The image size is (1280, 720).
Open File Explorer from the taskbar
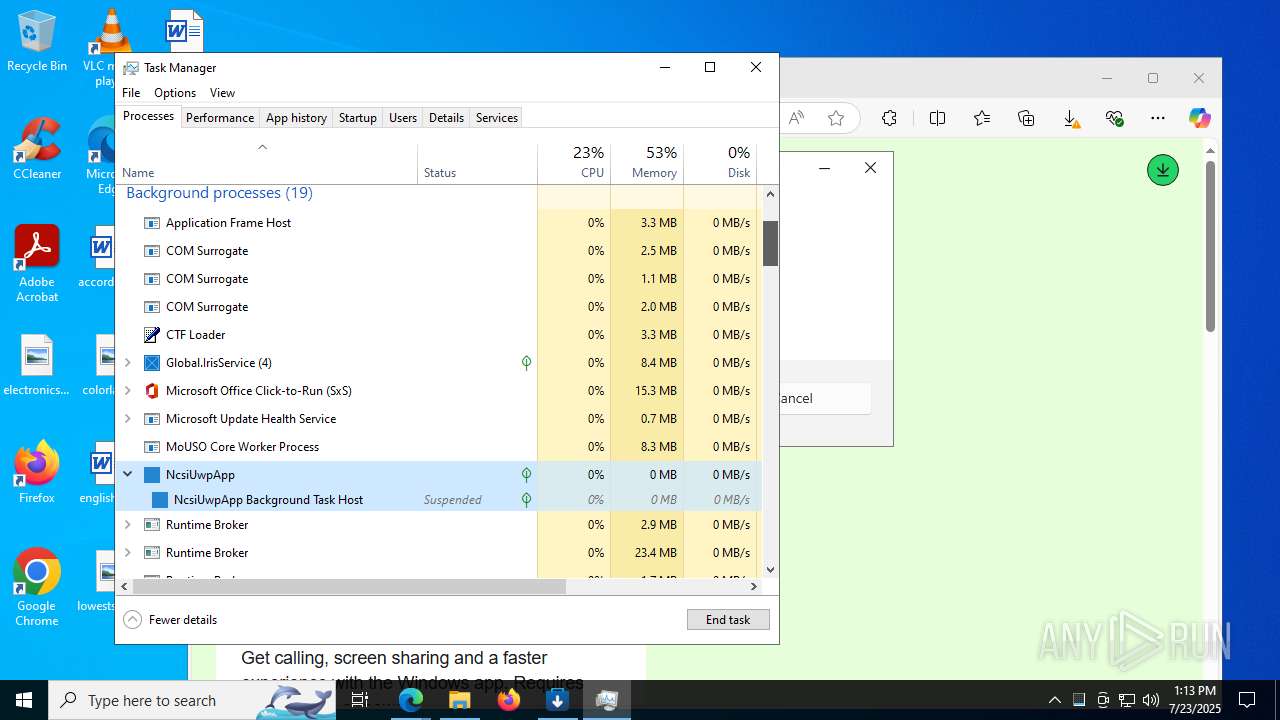click(x=460, y=700)
